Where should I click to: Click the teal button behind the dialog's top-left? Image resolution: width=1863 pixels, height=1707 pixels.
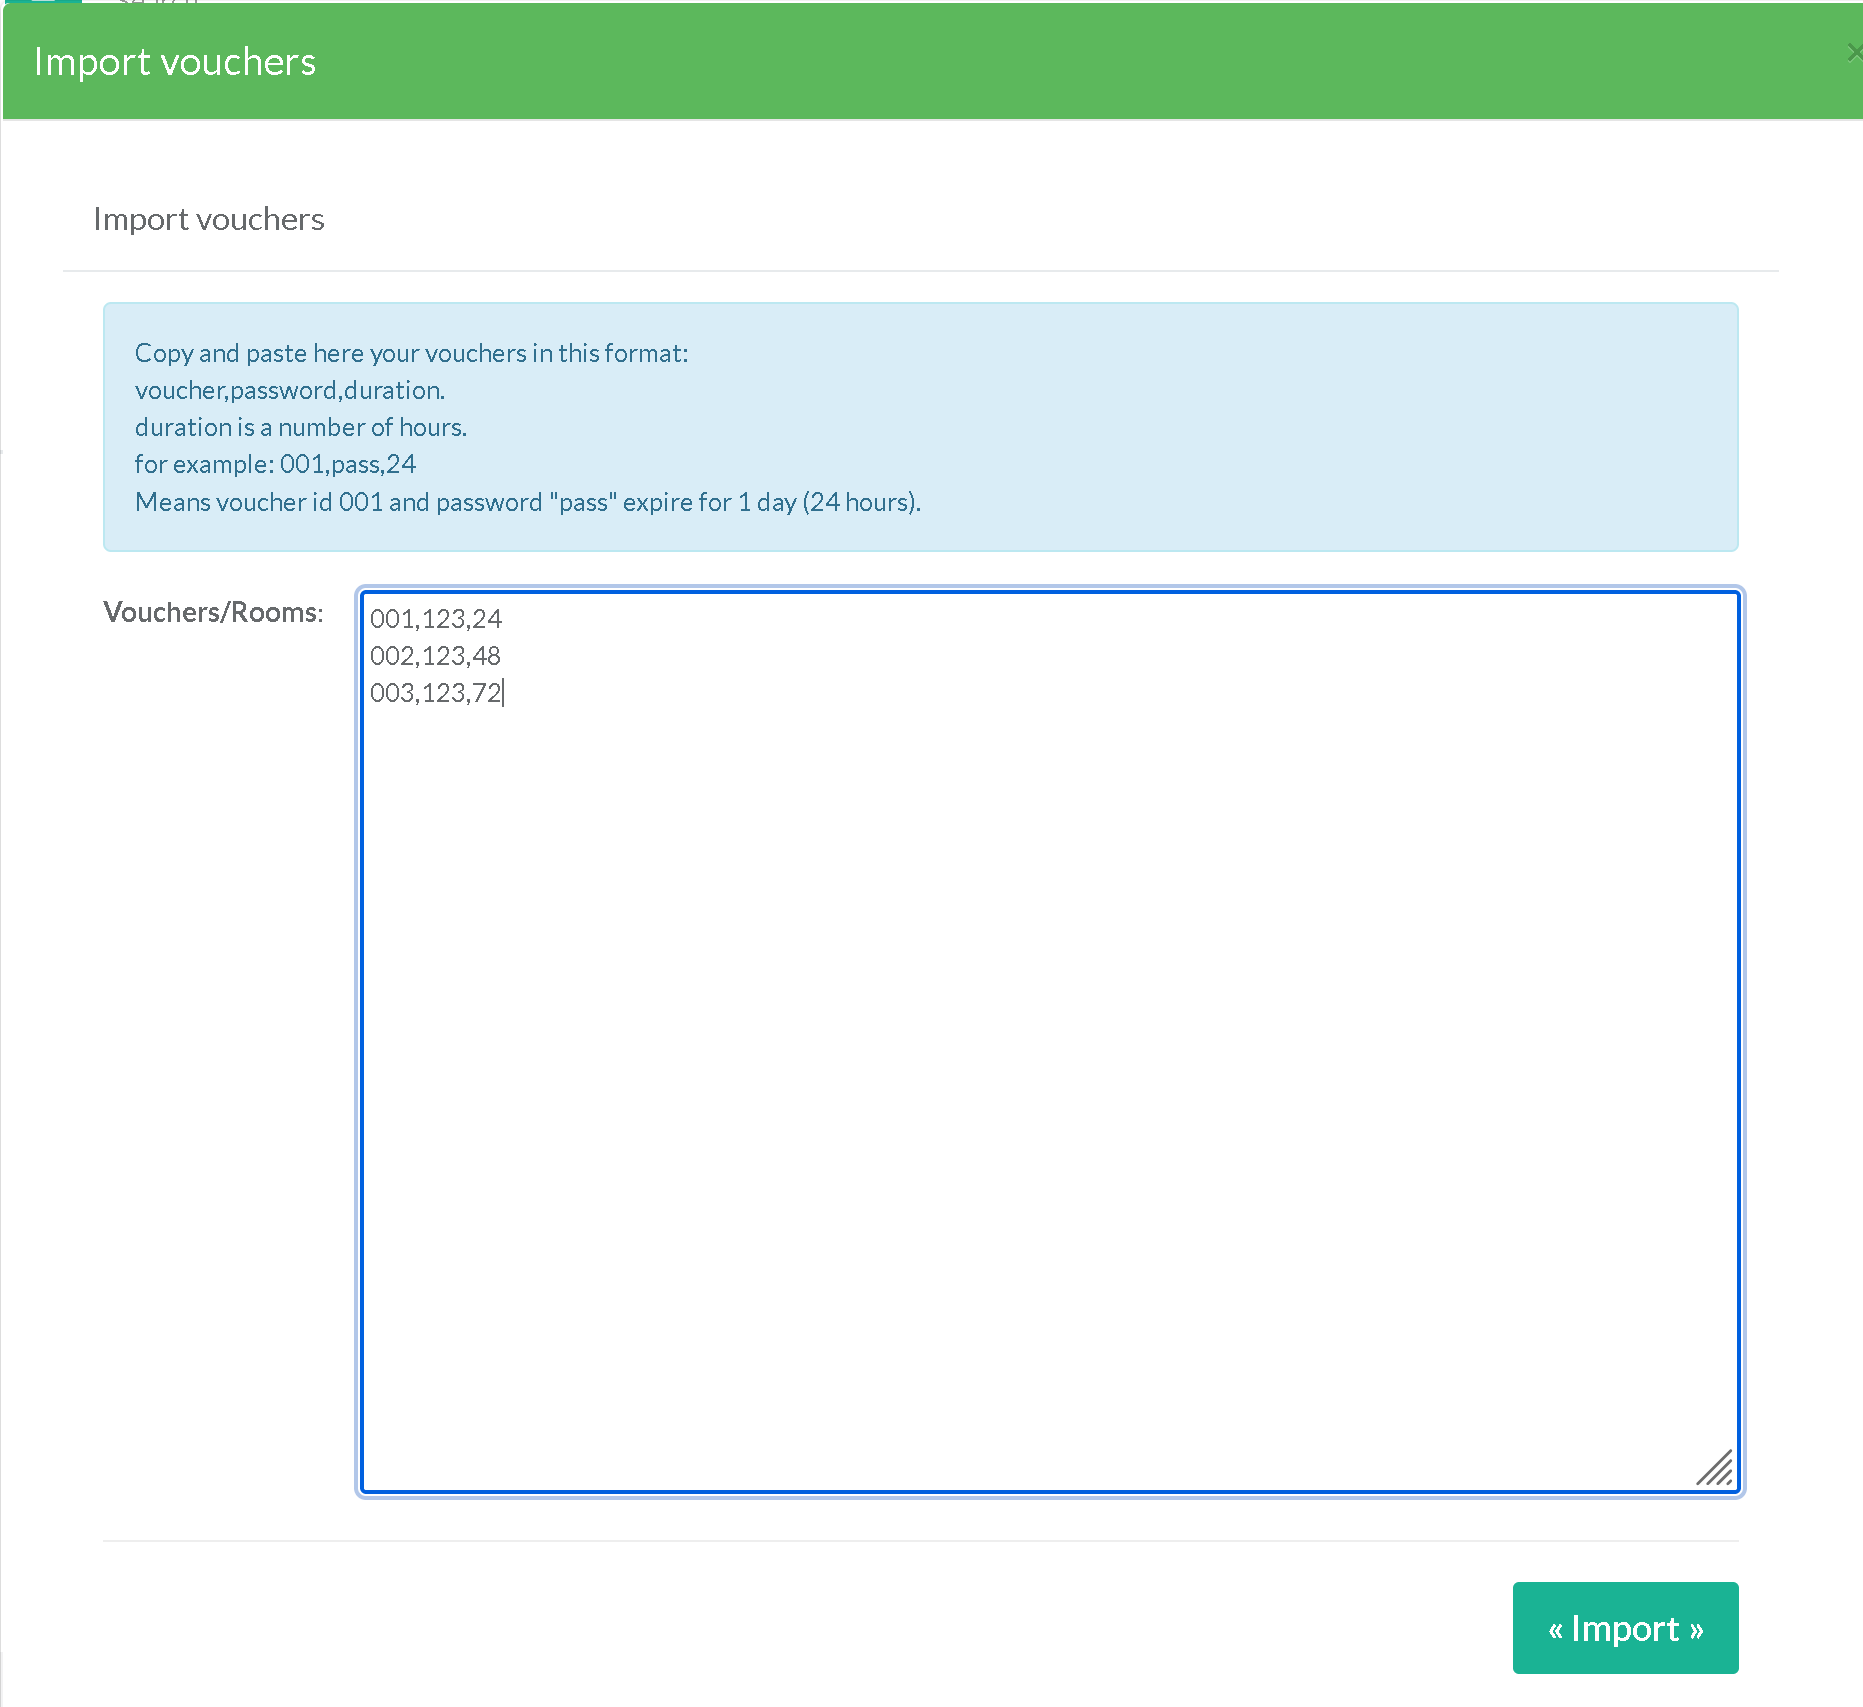pyautogui.click(x=42, y=2)
